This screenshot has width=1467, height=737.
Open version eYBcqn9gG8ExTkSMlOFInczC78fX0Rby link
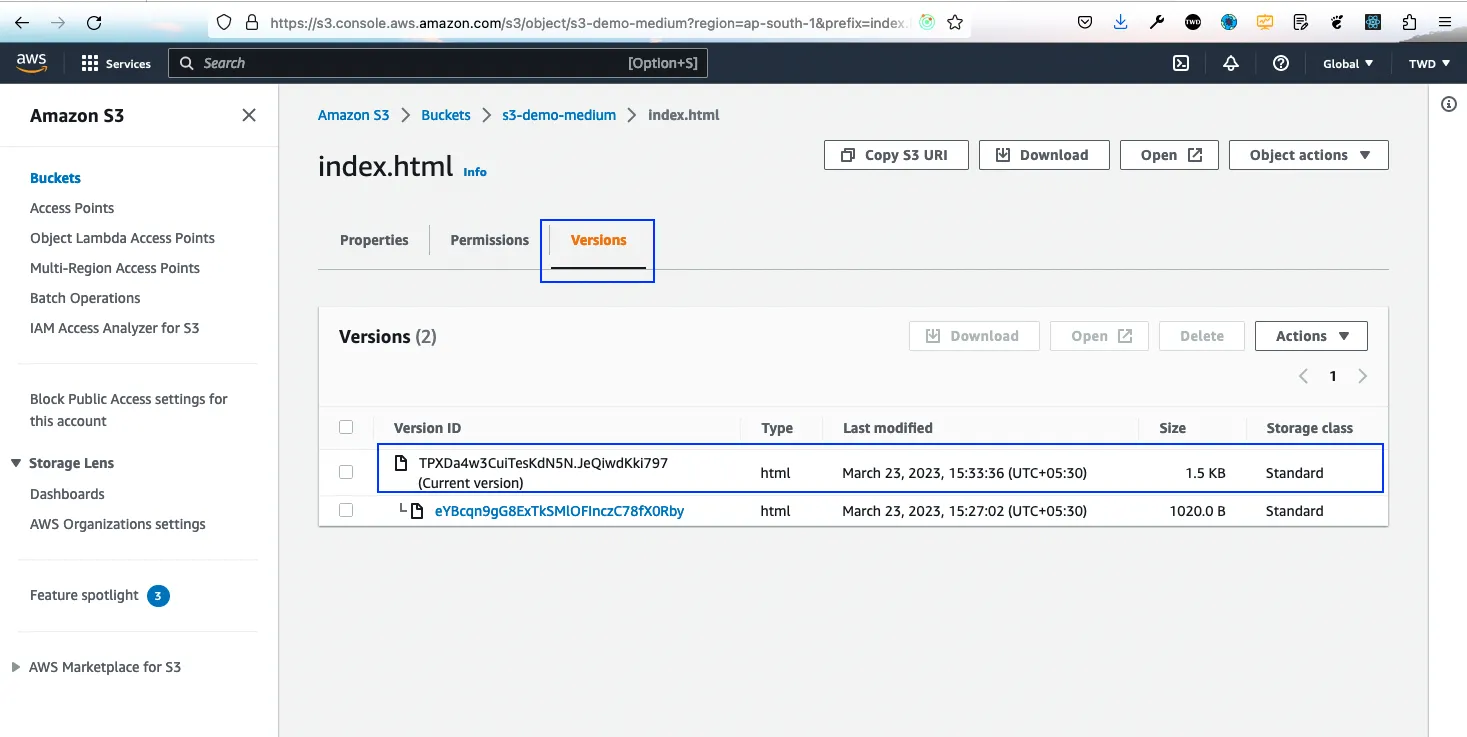click(x=559, y=510)
